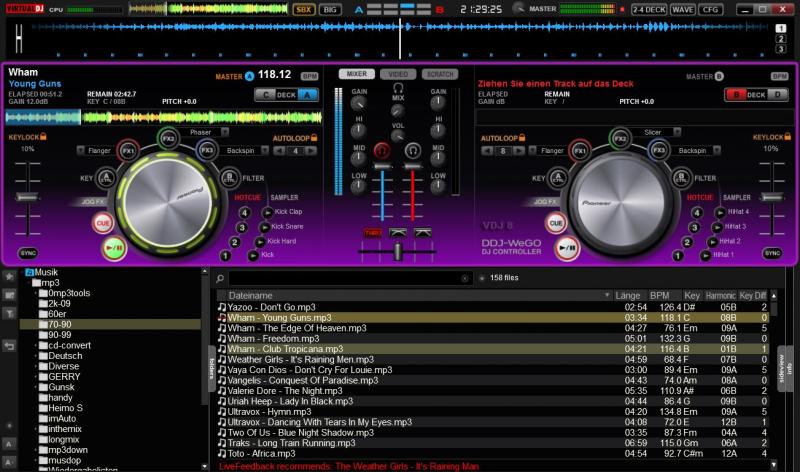
Task: Click the left deck SYNC button
Action: (28, 253)
